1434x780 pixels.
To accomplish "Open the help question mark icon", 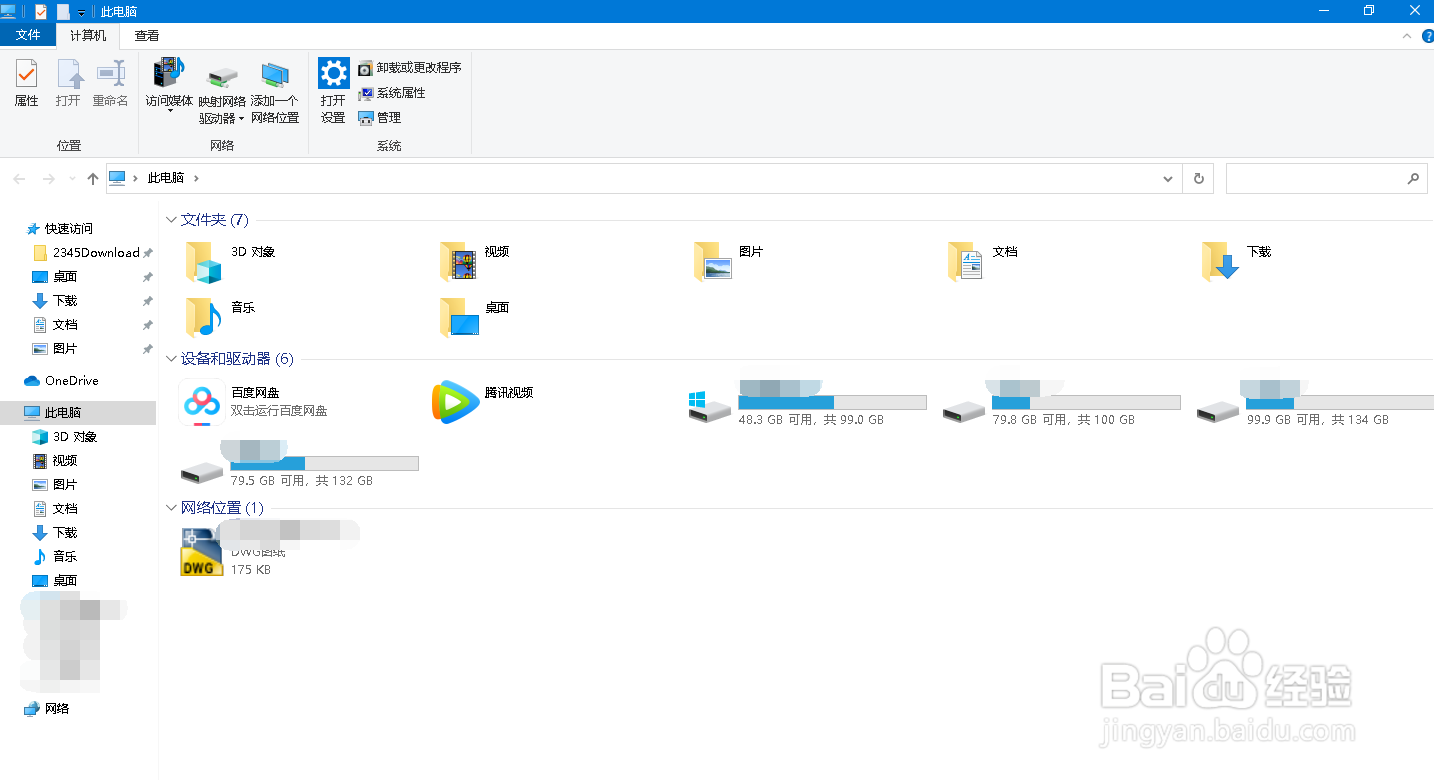I will (x=1427, y=36).
